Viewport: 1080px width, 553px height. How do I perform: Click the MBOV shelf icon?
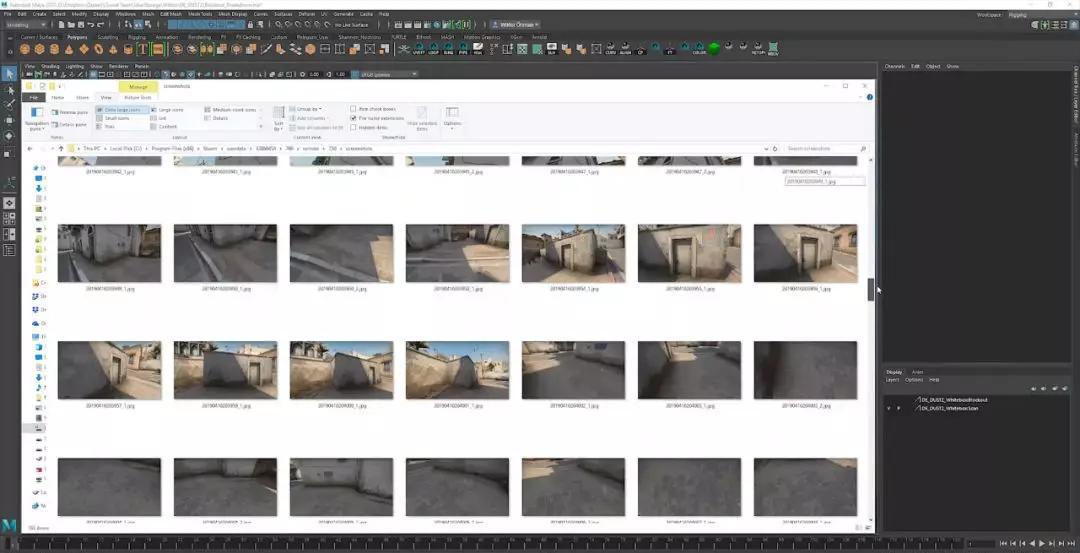coord(773,49)
